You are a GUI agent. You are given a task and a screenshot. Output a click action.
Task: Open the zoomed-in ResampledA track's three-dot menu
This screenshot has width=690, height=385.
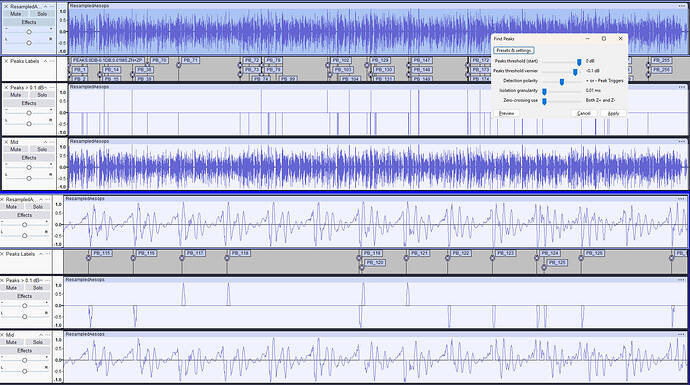coord(48,199)
